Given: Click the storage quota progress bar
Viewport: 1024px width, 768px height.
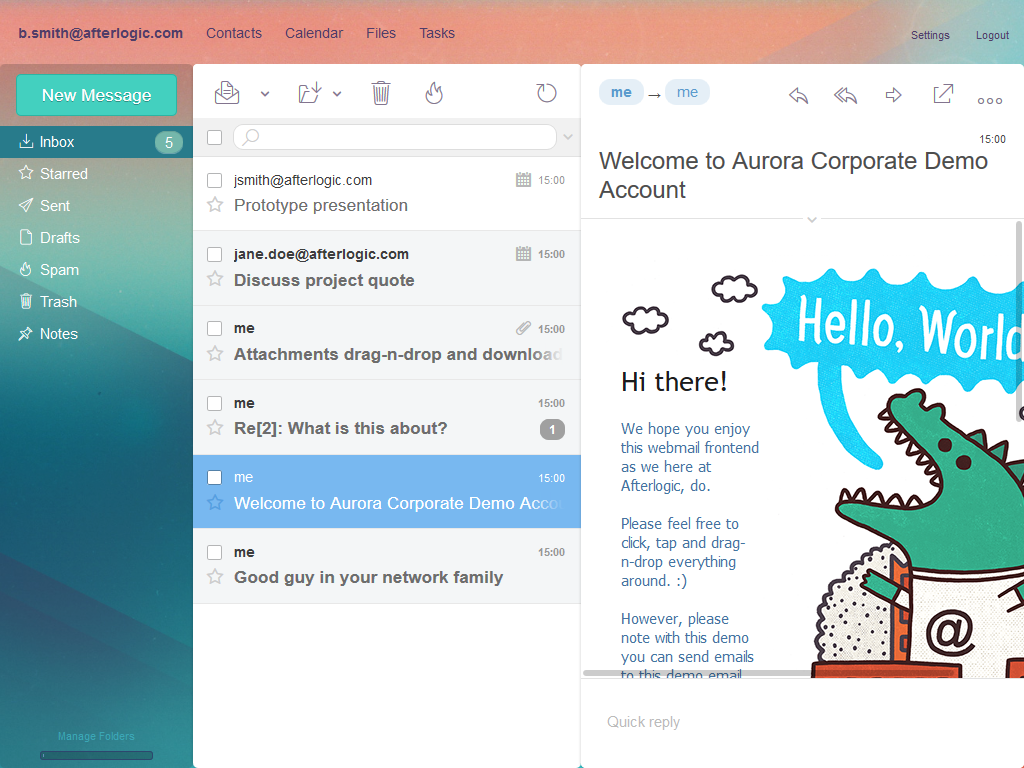Looking at the screenshot, I should [96, 755].
